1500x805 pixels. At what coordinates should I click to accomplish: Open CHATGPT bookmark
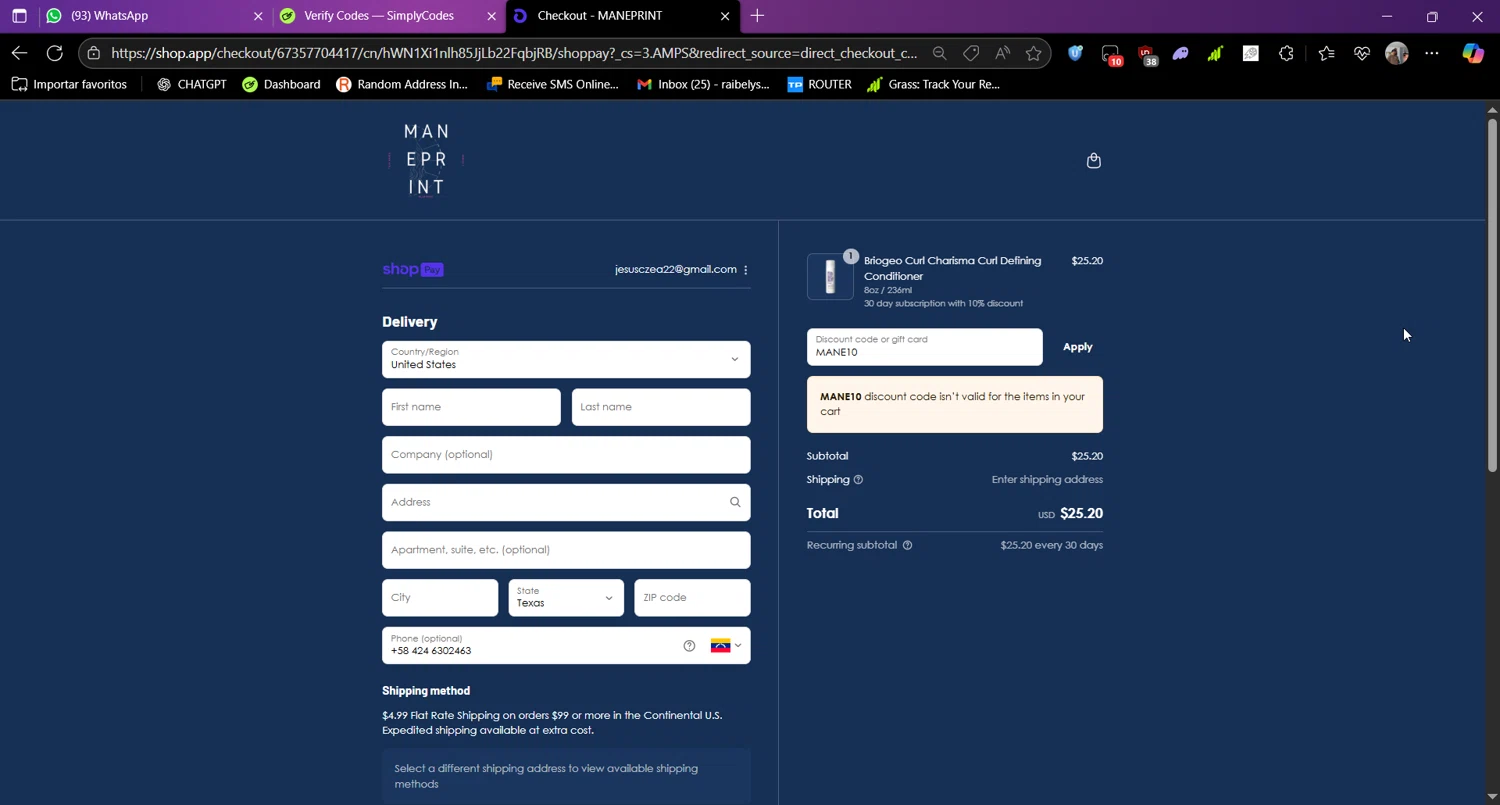tap(192, 85)
